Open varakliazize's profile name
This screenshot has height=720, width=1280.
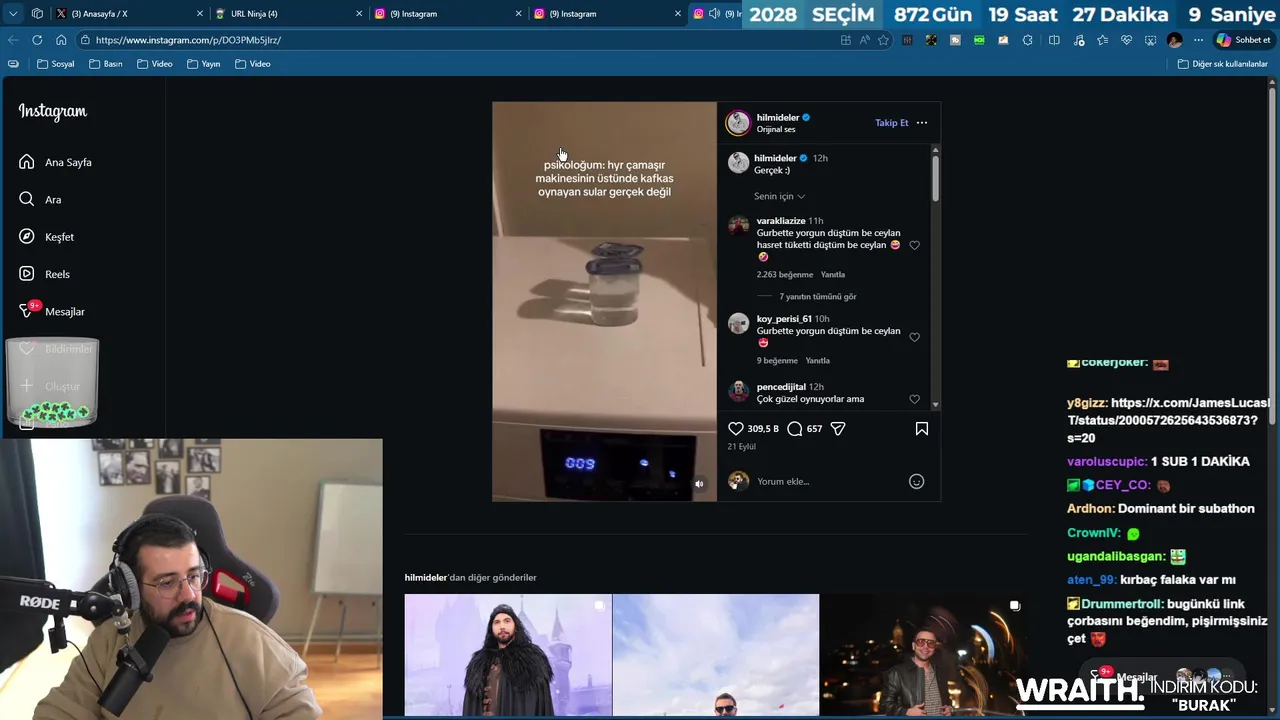click(781, 221)
